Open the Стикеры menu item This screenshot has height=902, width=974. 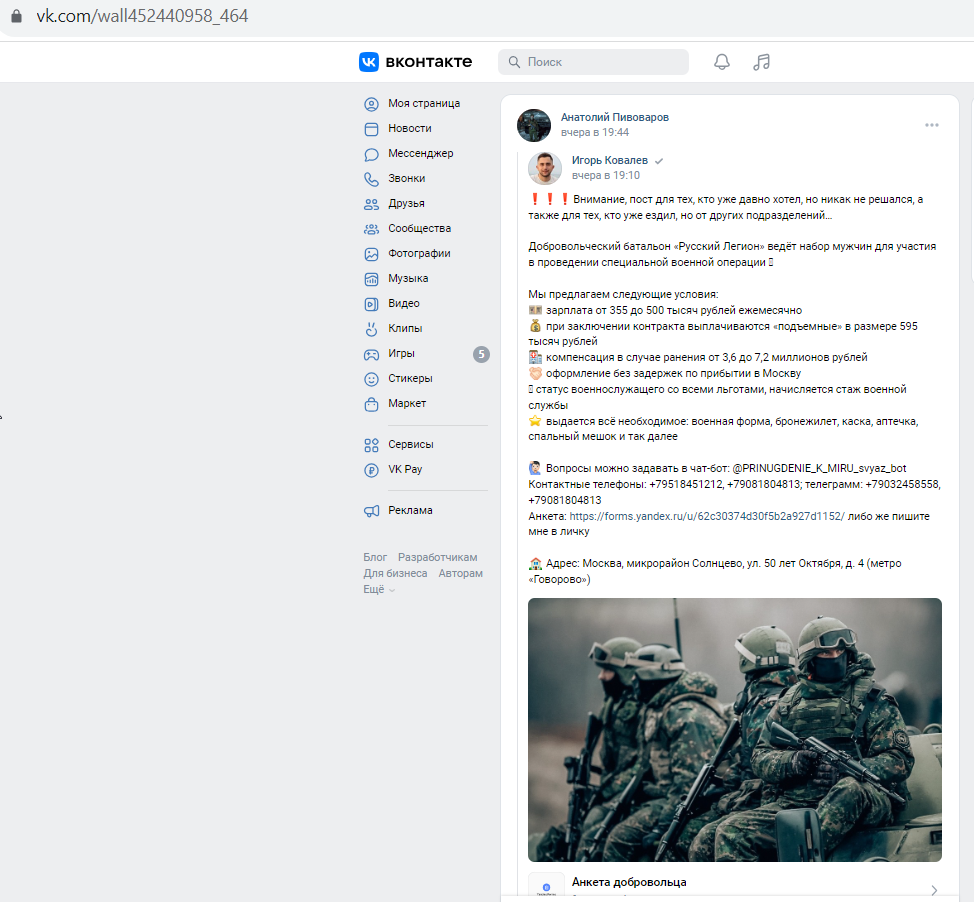[x=410, y=378]
